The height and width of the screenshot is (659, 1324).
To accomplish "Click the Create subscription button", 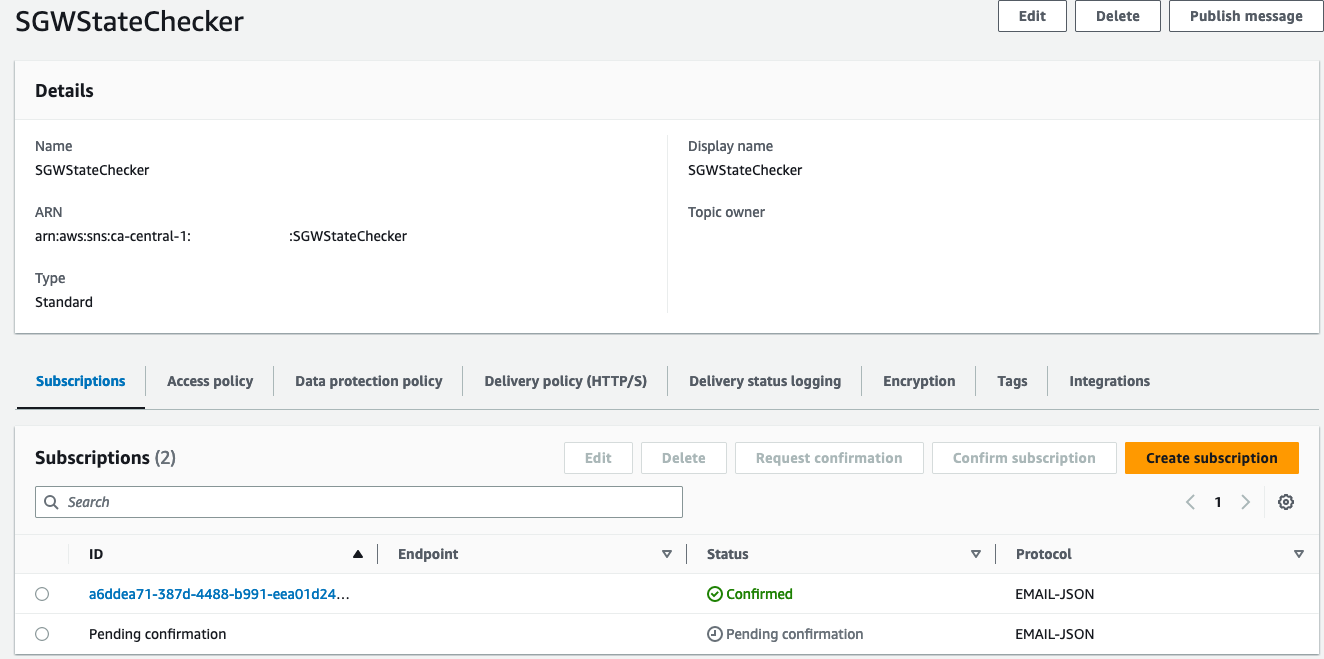I will (x=1211, y=457).
